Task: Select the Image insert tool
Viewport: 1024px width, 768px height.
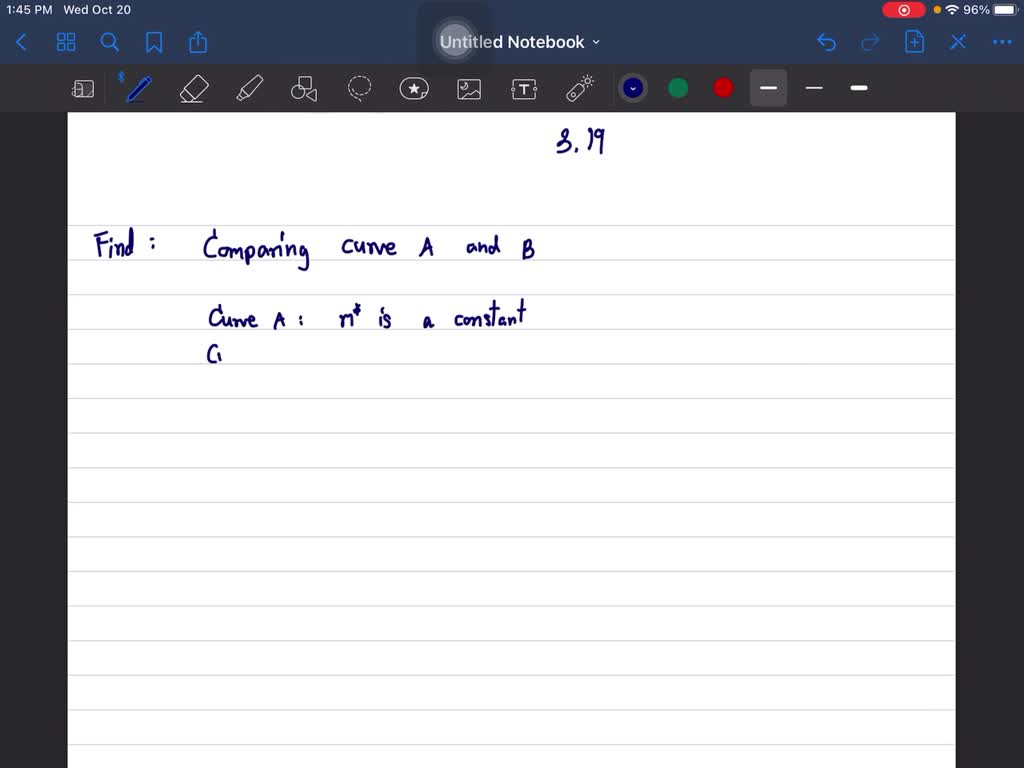Action: pyautogui.click(x=469, y=89)
